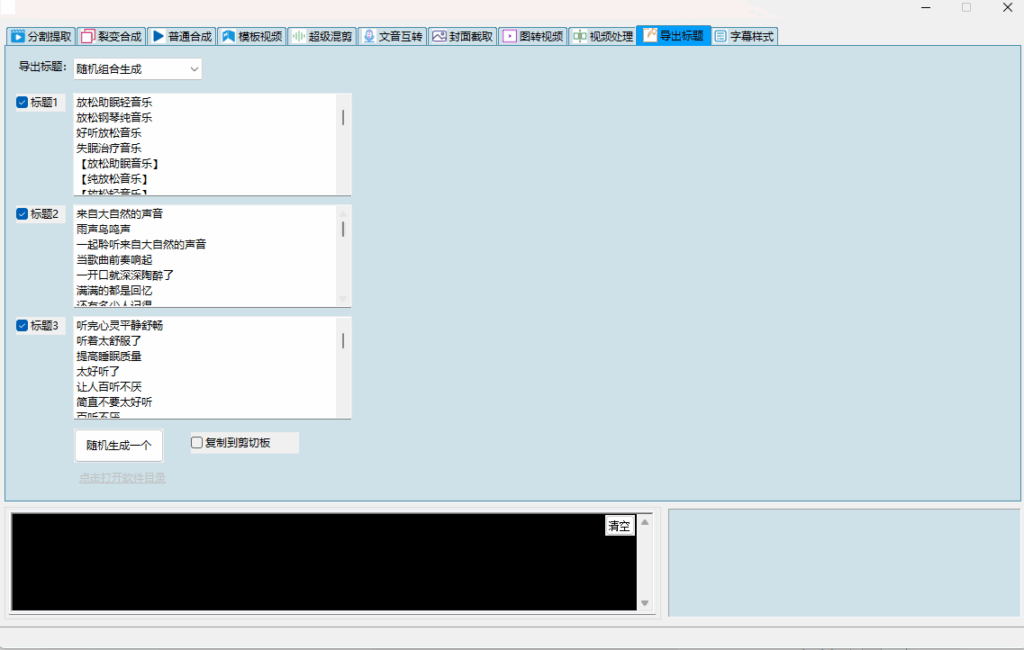Click the 图转视频 tab icon
This screenshot has width=1024, height=650.
pyautogui.click(x=509, y=37)
